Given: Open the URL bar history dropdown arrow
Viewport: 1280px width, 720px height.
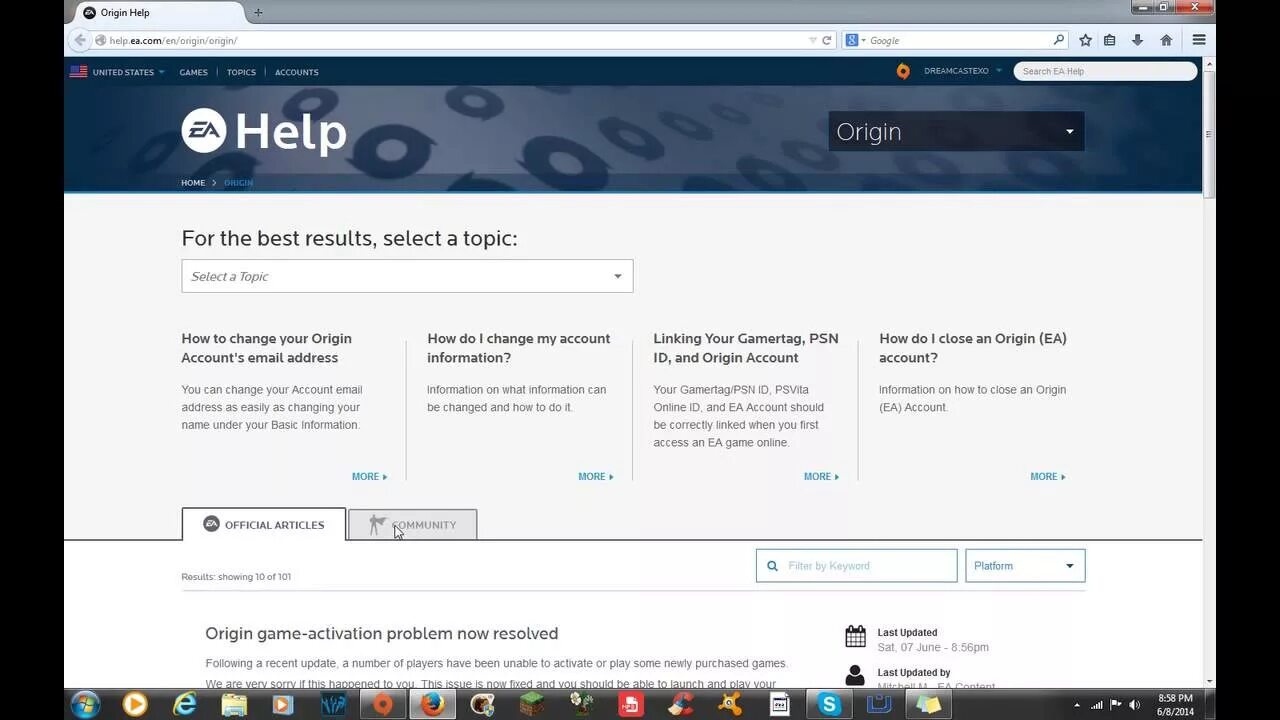Looking at the screenshot, I should coord(813,40).
